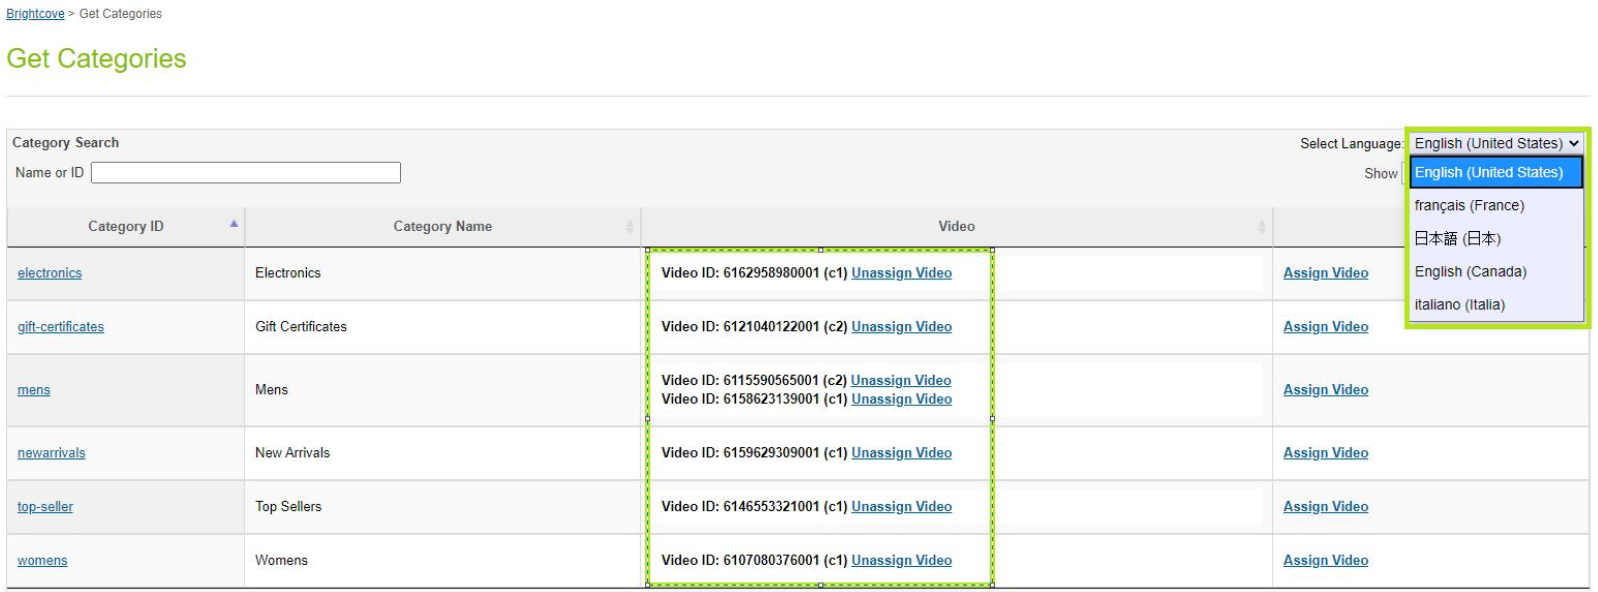The height and width of the screenshot is (592, 1598).
Task: Choose français (France) from language list
Action: 1469,206
